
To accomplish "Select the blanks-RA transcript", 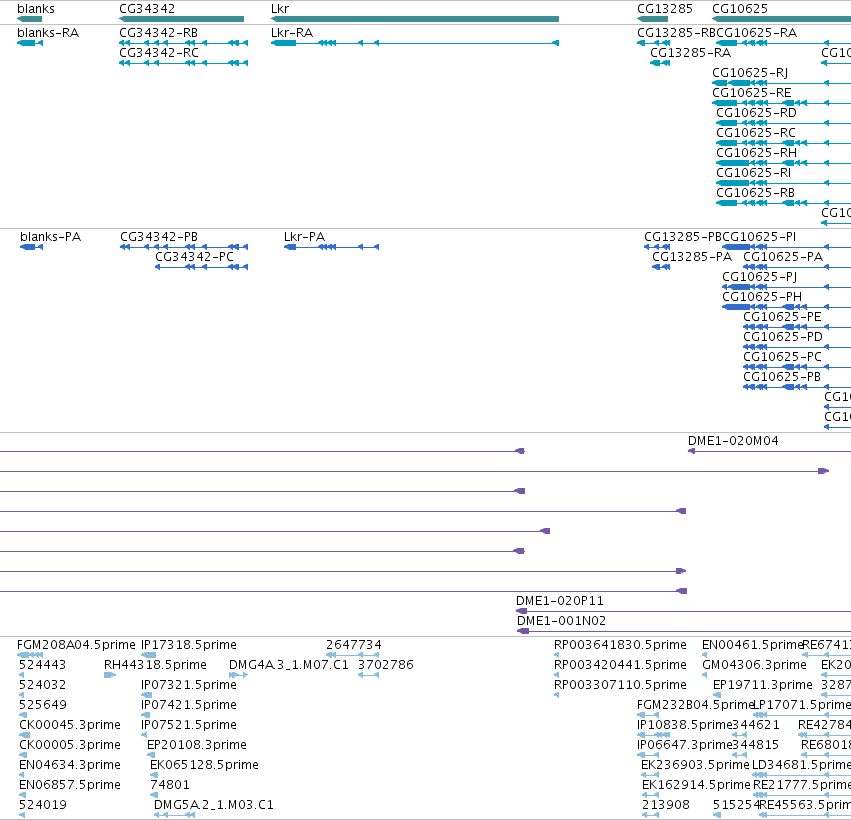I will (30, 43).
